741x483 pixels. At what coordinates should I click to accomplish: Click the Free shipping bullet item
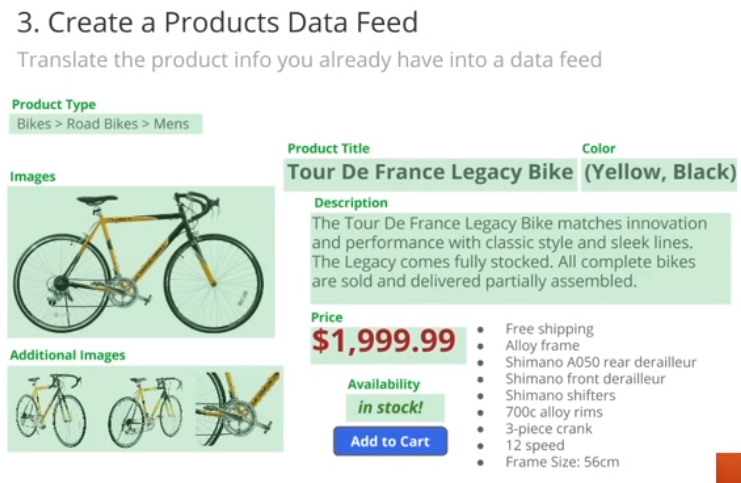click(549, 328)
